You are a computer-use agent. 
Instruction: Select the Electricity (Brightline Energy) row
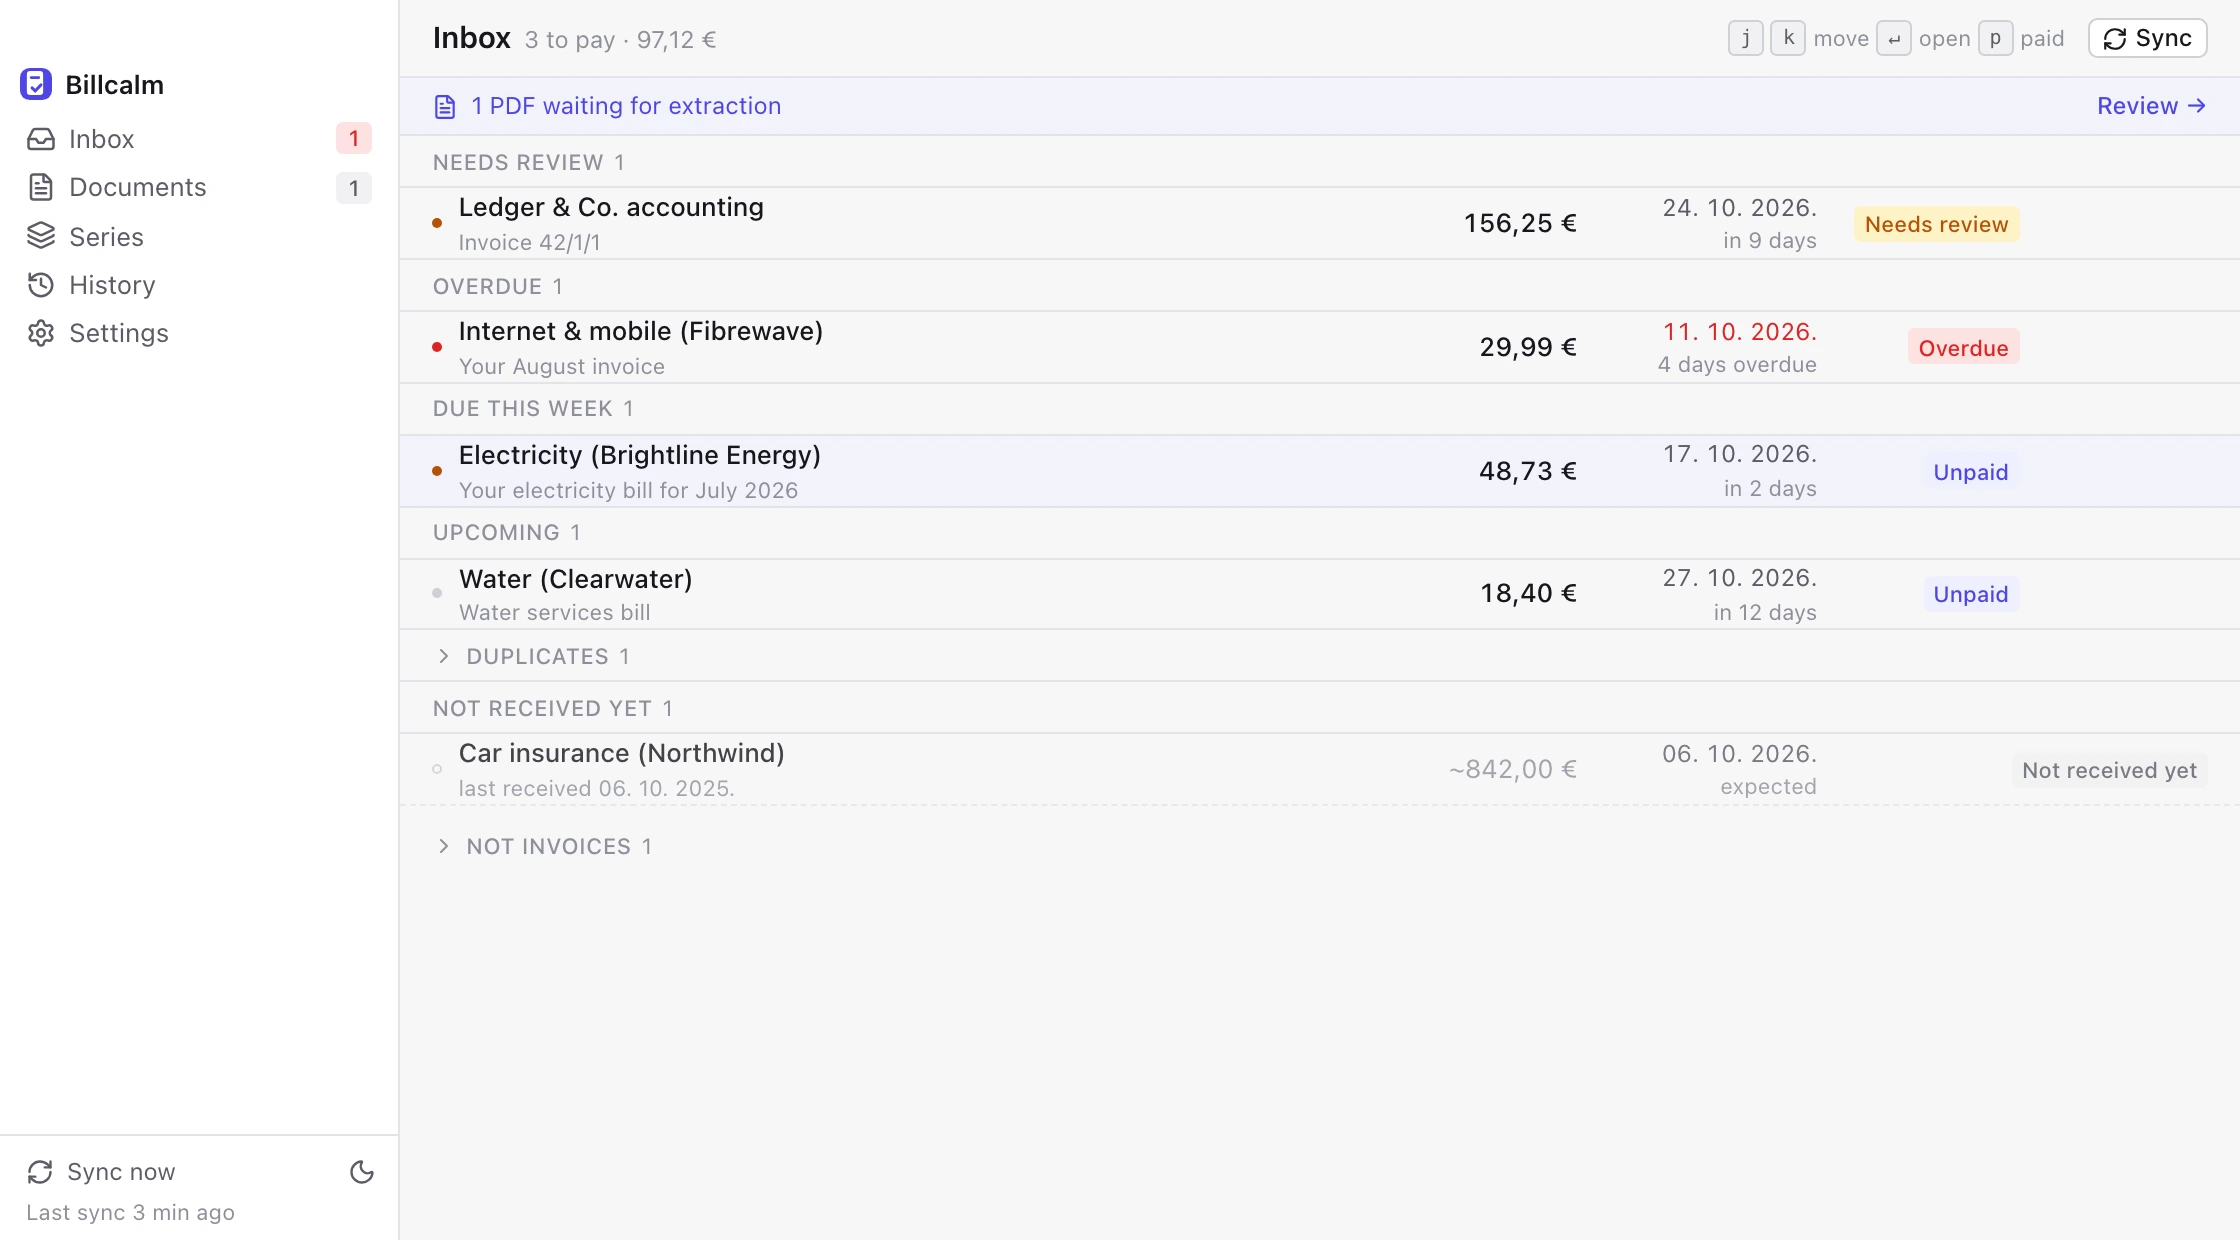[x=1319, y=471]
